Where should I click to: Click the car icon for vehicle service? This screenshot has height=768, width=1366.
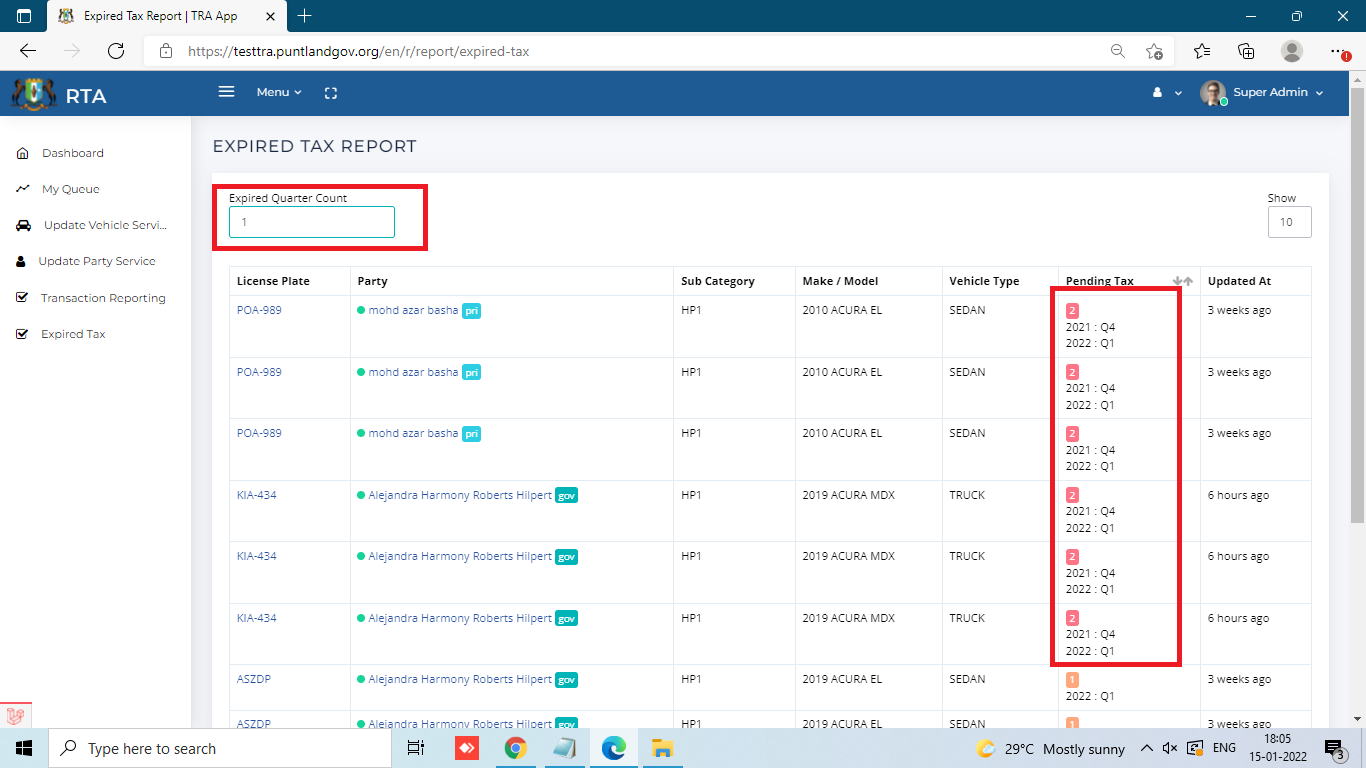pyautogui.click(x=22, y=226)
